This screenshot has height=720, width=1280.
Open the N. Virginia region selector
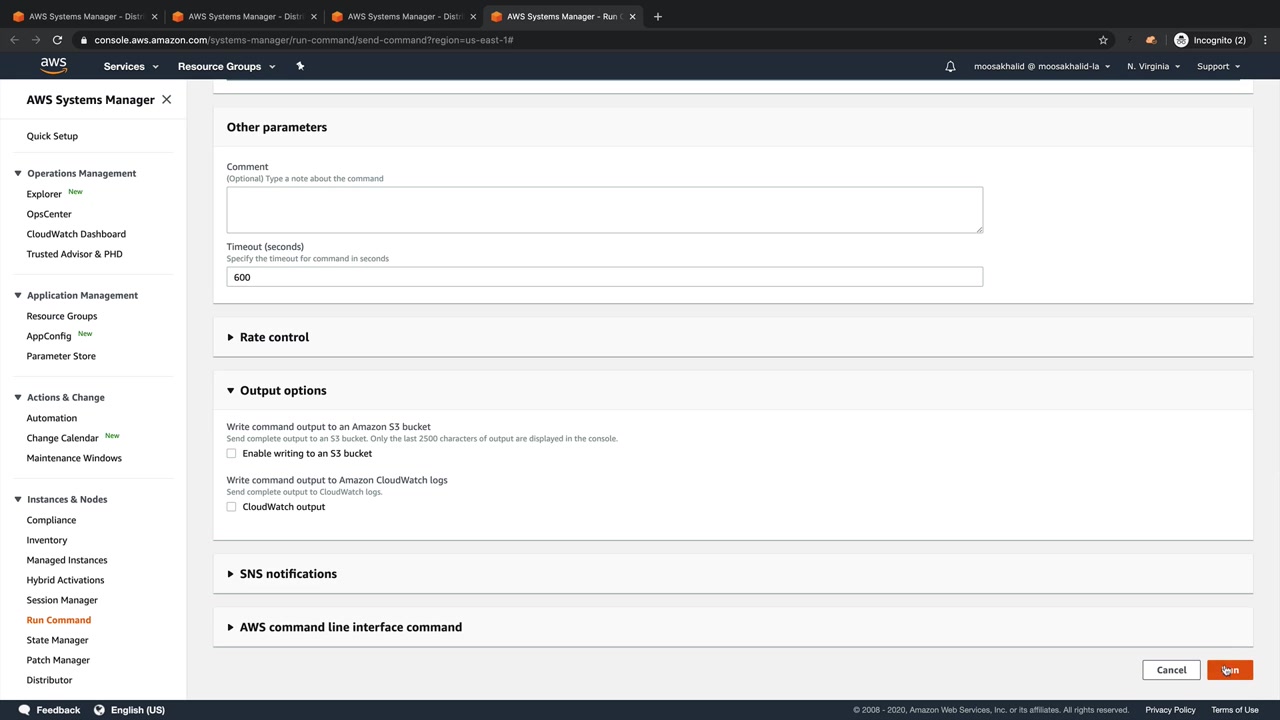pos(1153,66)
